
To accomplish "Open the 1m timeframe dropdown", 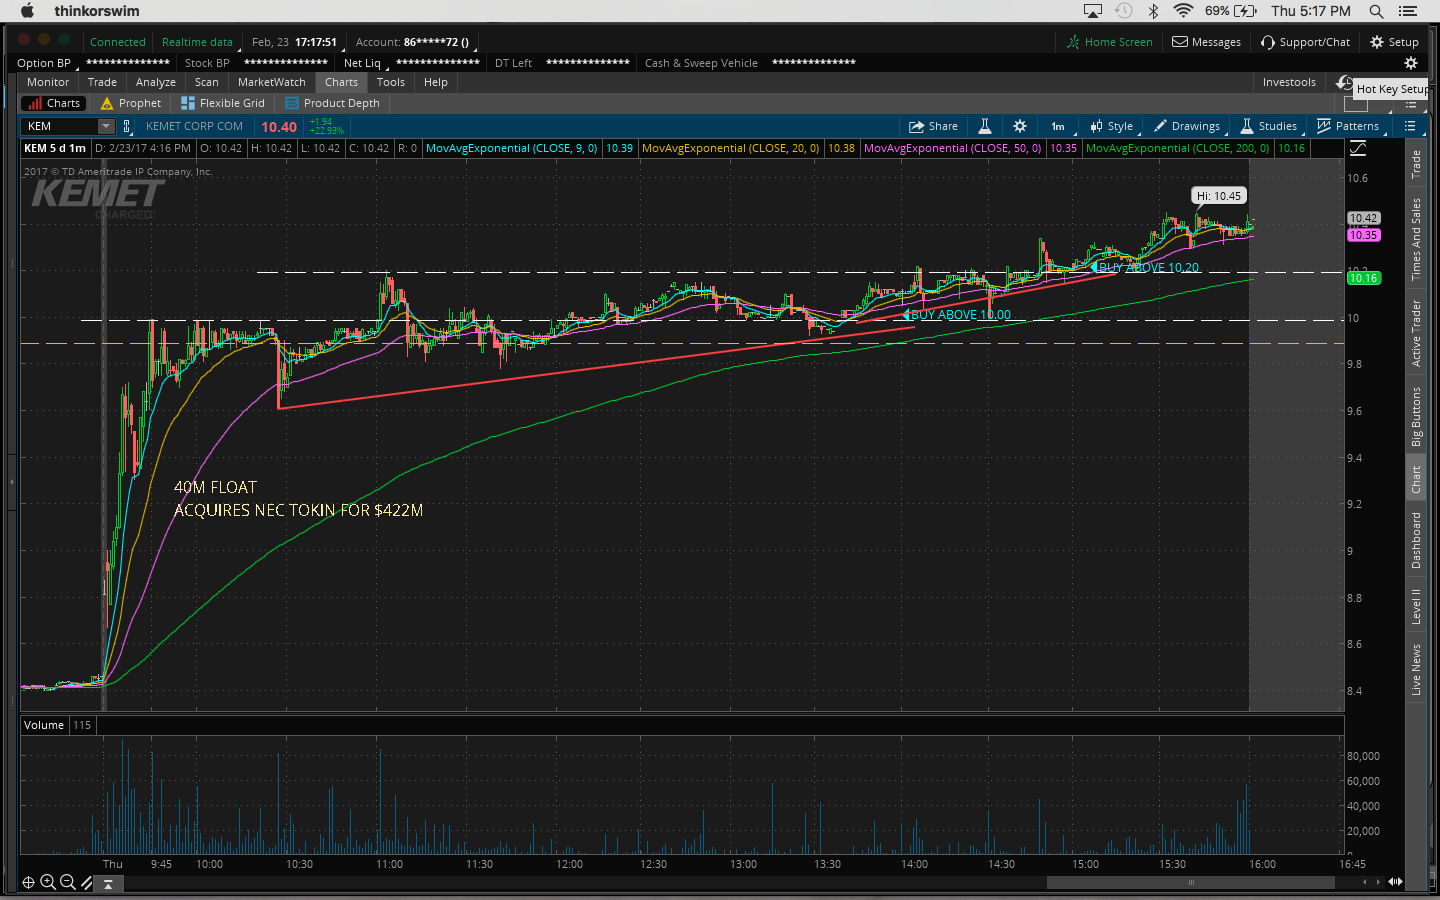I will [x=1058, y=126].
